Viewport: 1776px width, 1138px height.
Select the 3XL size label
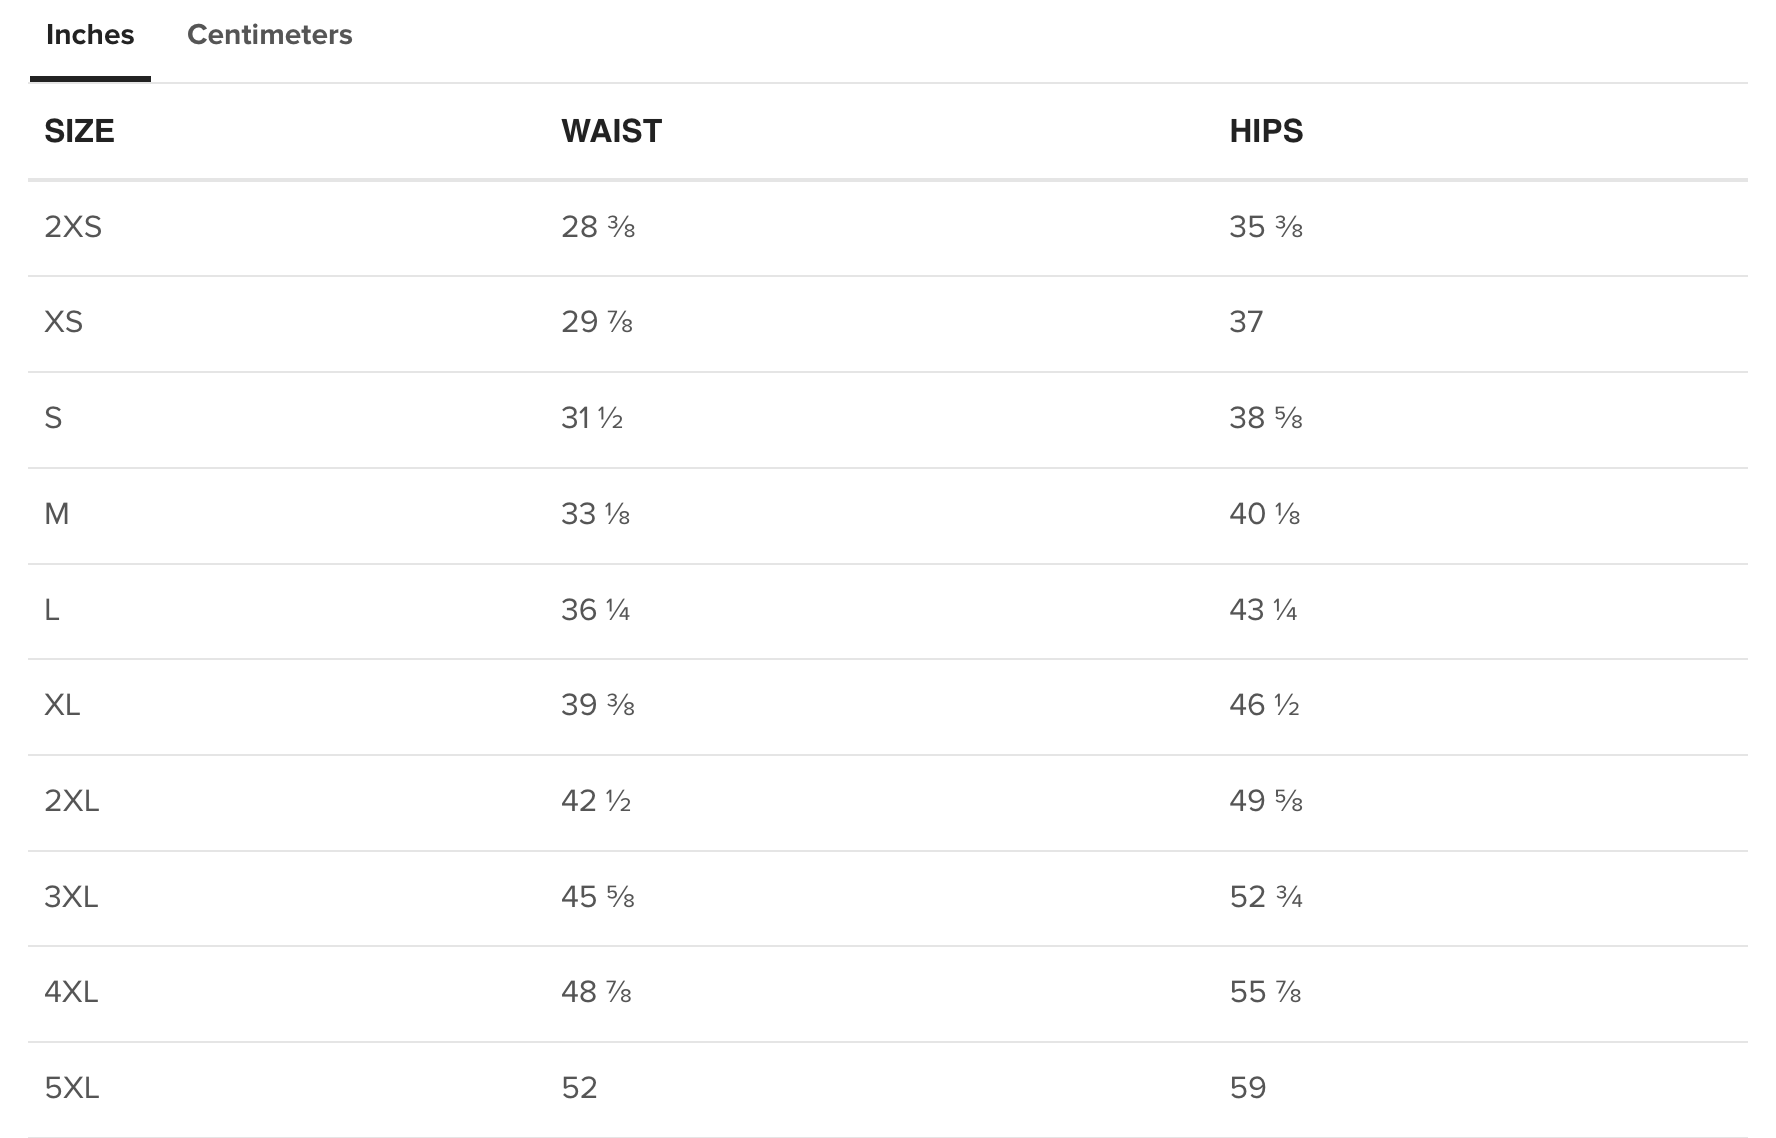(x=71, y=897)
